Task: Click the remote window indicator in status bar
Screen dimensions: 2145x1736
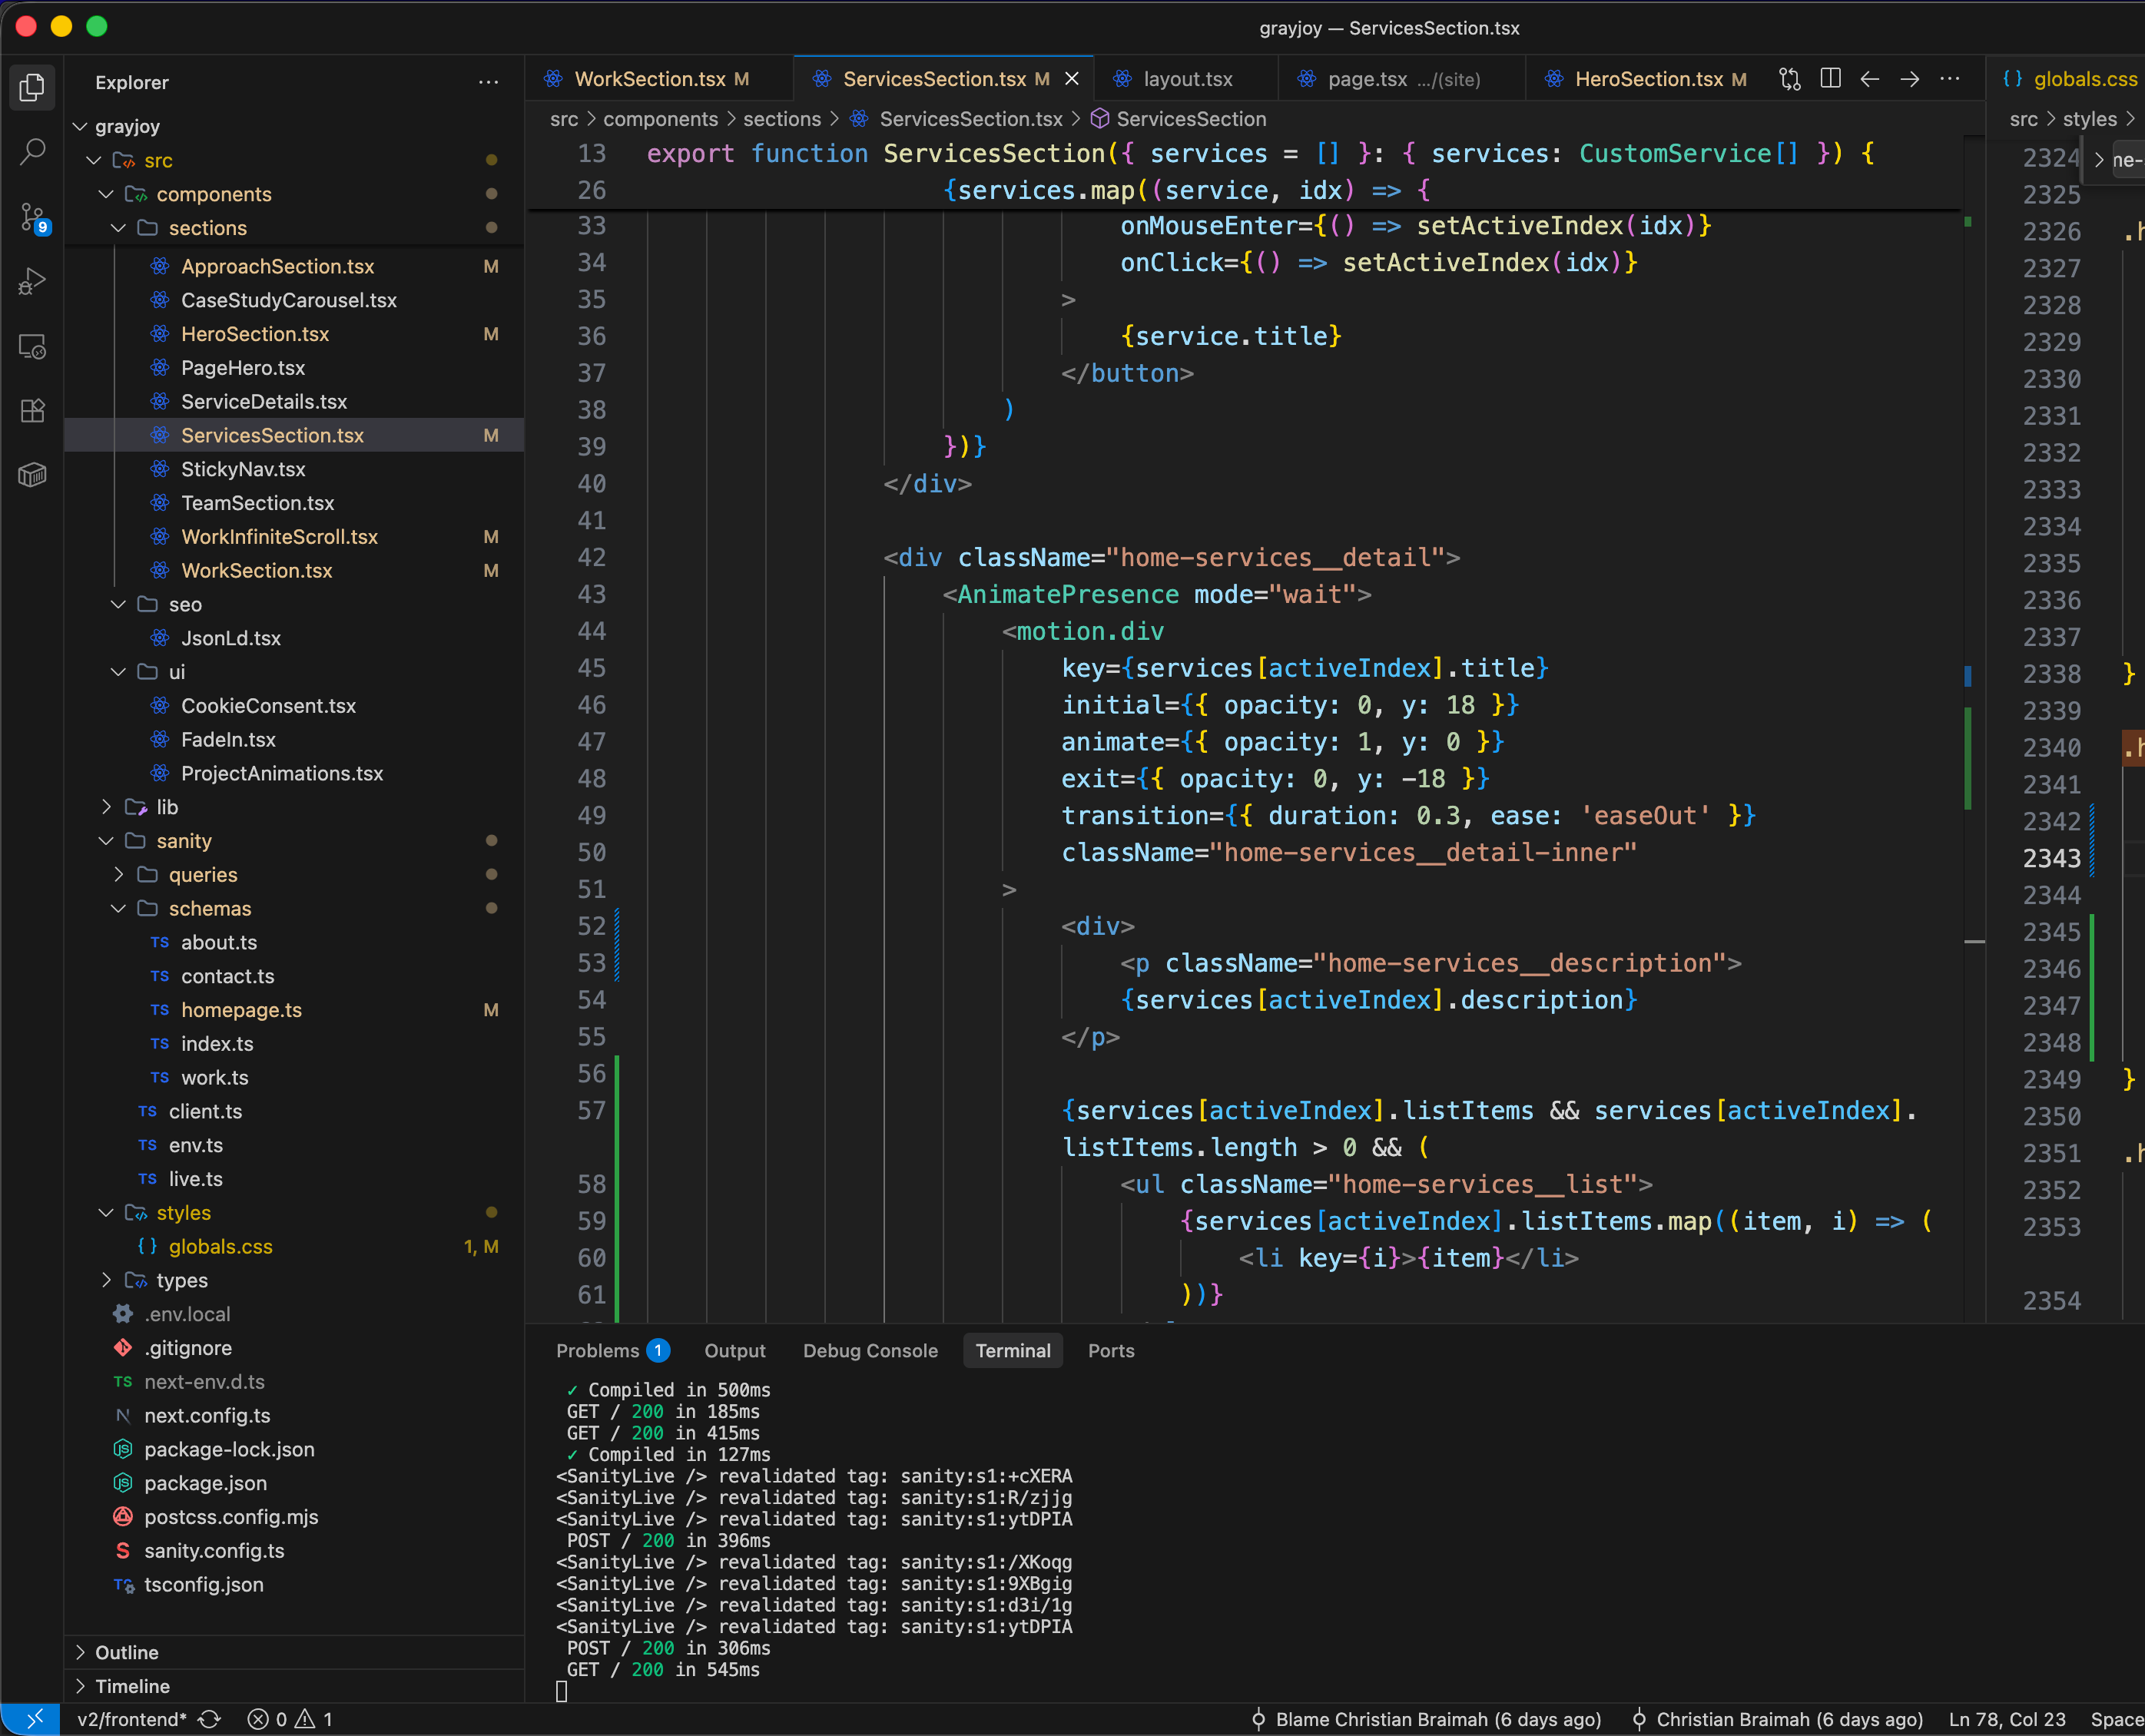Action: pos(34,1719)
